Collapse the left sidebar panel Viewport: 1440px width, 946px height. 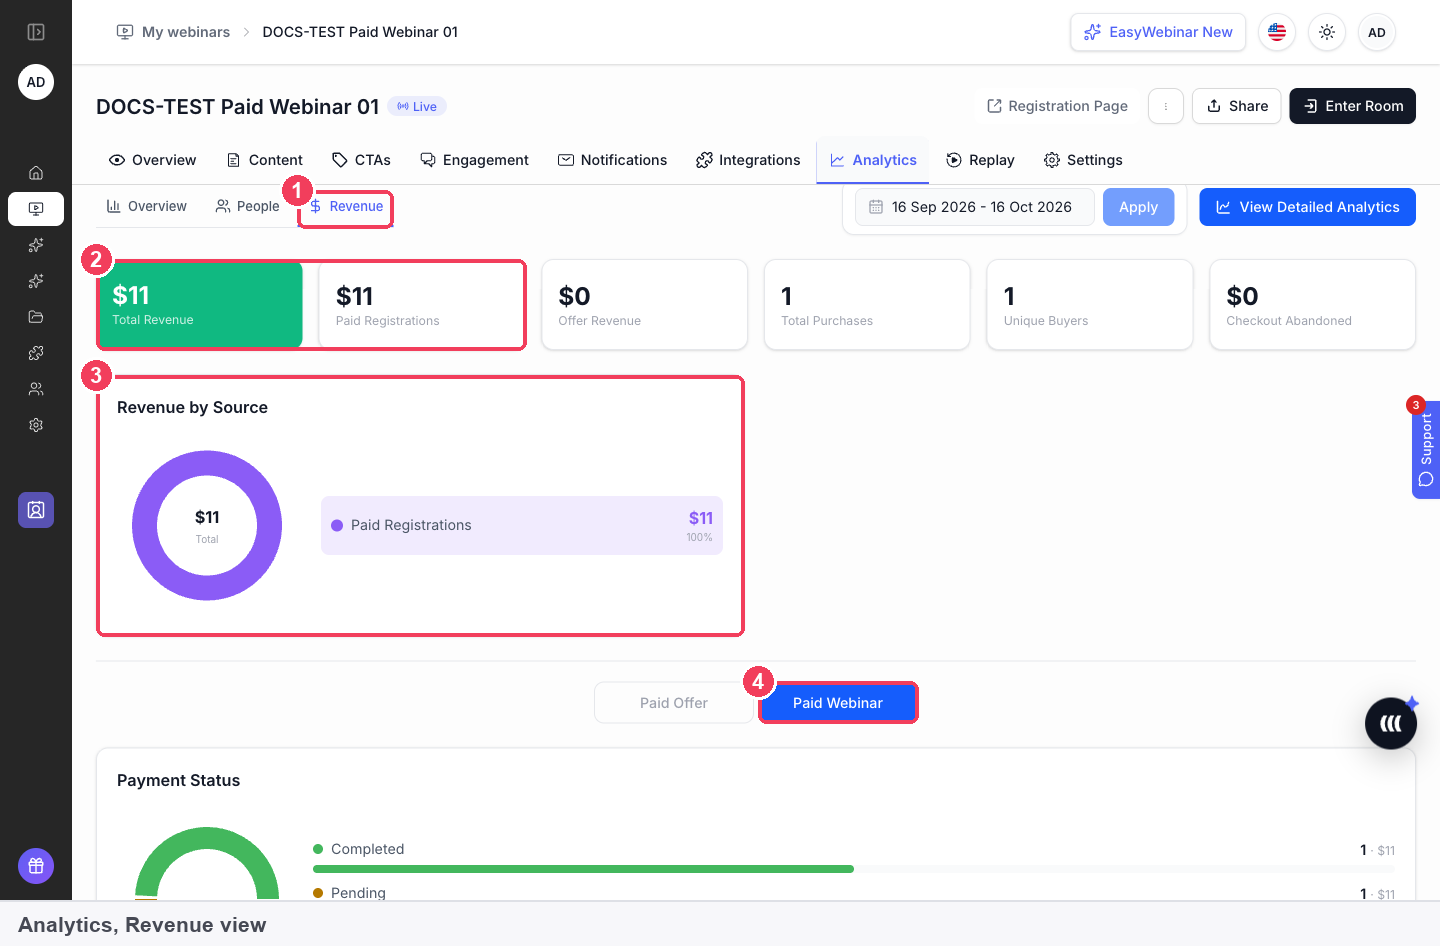[x=36, y=32]
